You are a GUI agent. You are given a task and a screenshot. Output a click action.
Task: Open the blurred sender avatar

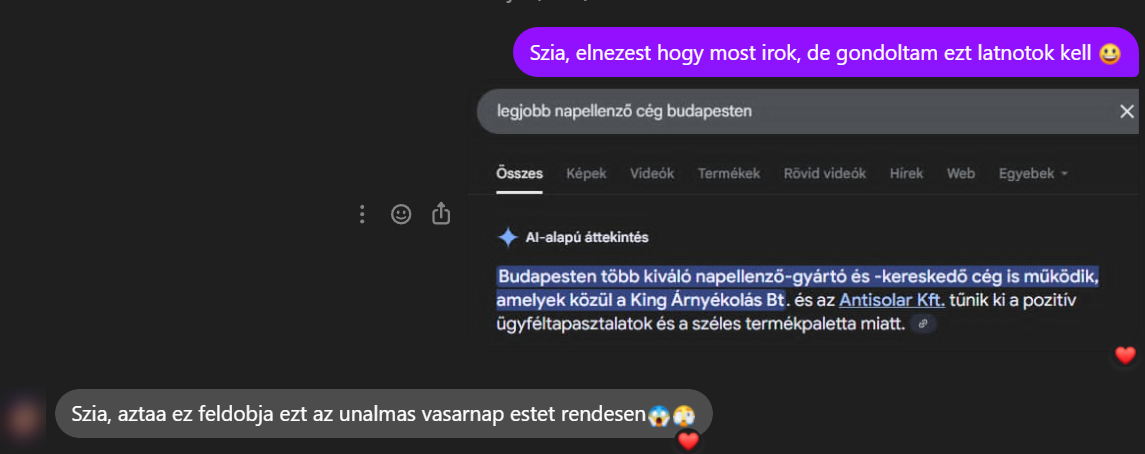click(x=25, y=414)
